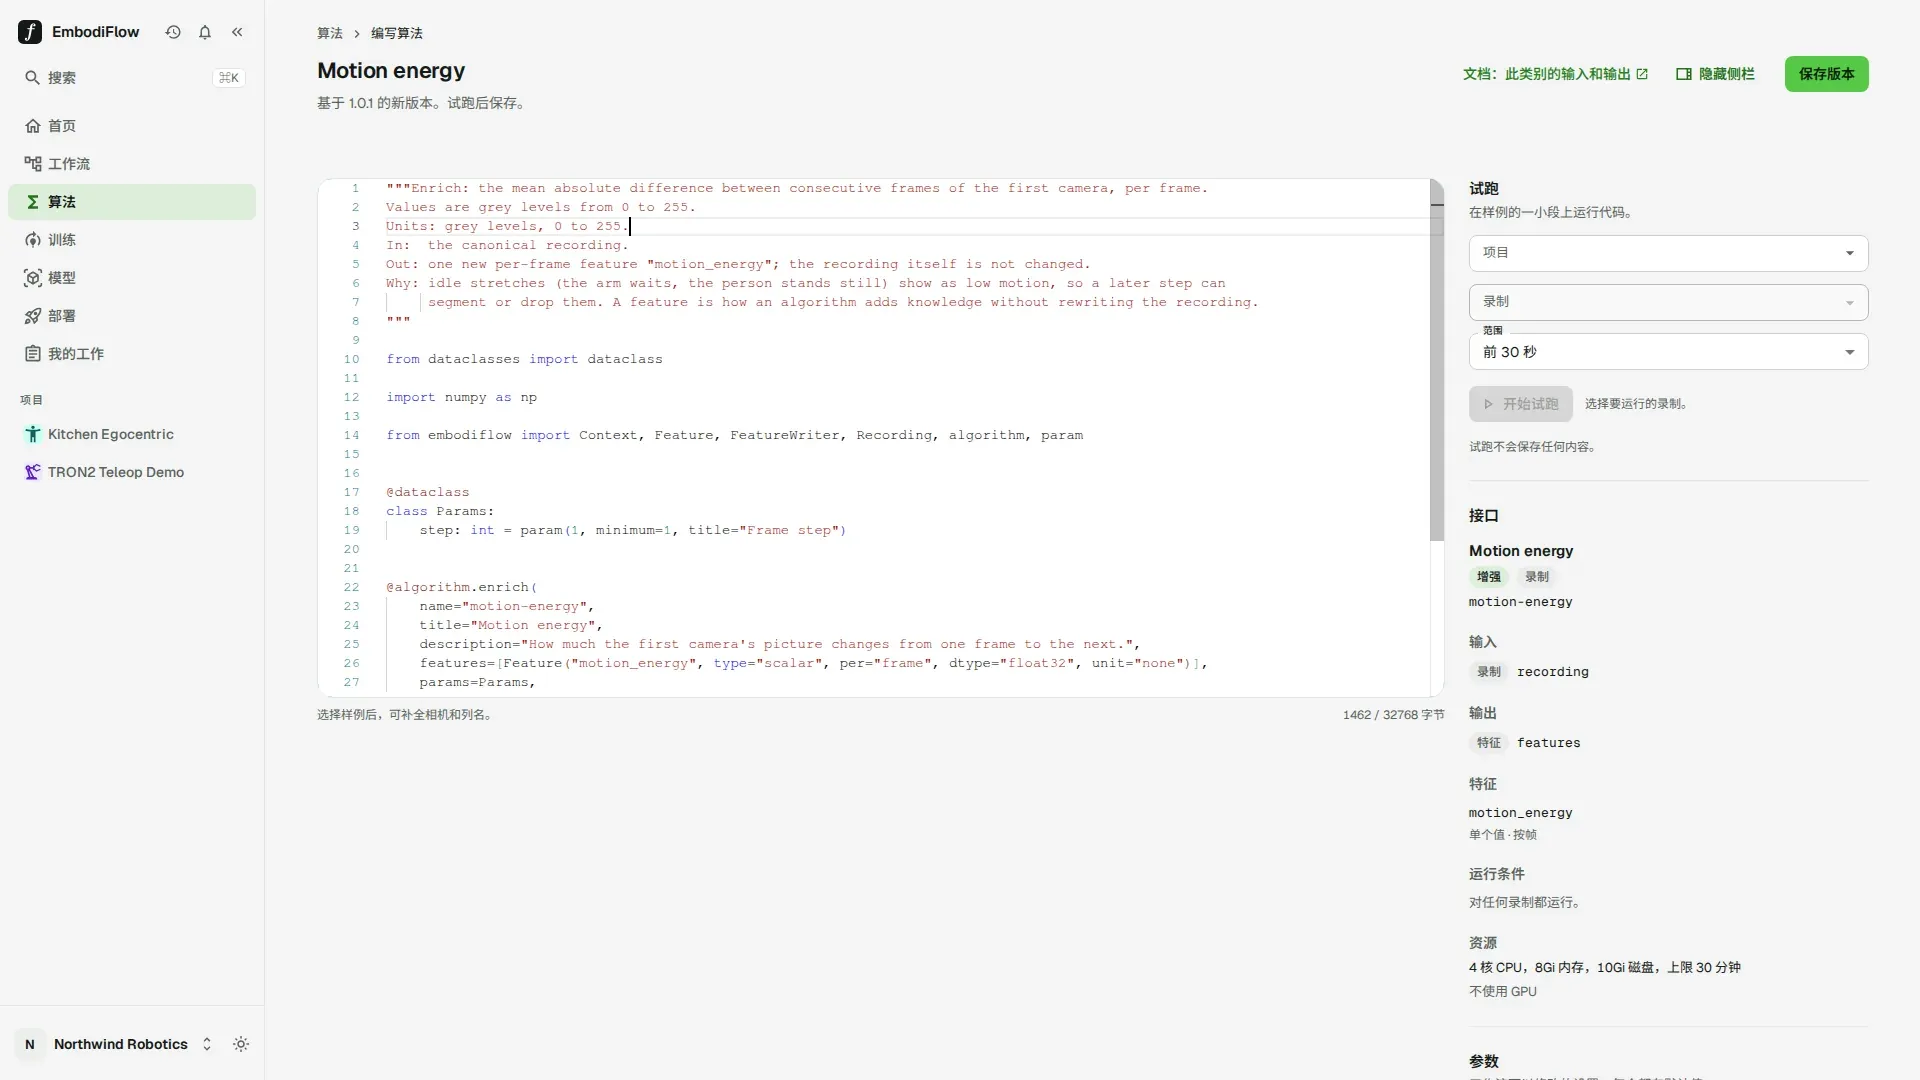This screenshot has width=1920, height=1080.
Task: Toggle the theme sun icon
Action: pos(241,1044)
